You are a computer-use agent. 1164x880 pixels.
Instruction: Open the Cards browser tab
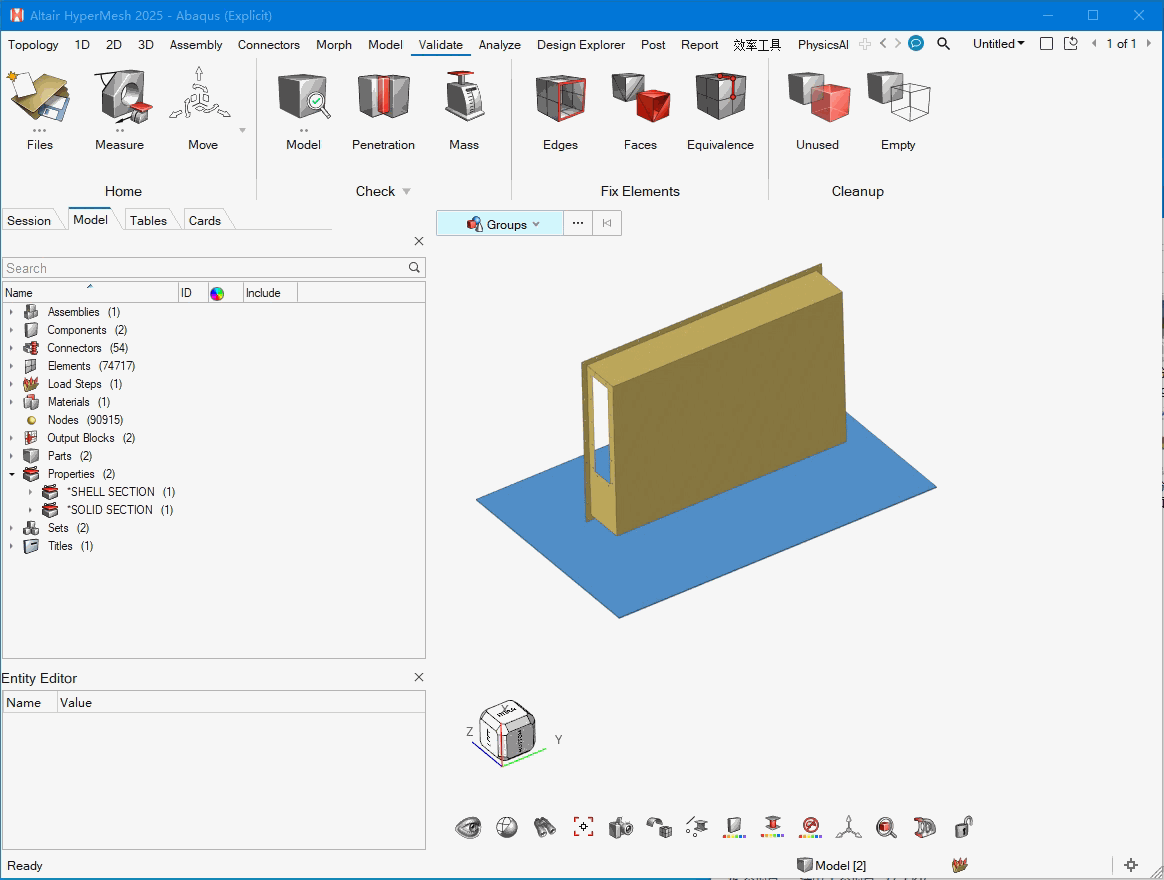coord(205,221)
